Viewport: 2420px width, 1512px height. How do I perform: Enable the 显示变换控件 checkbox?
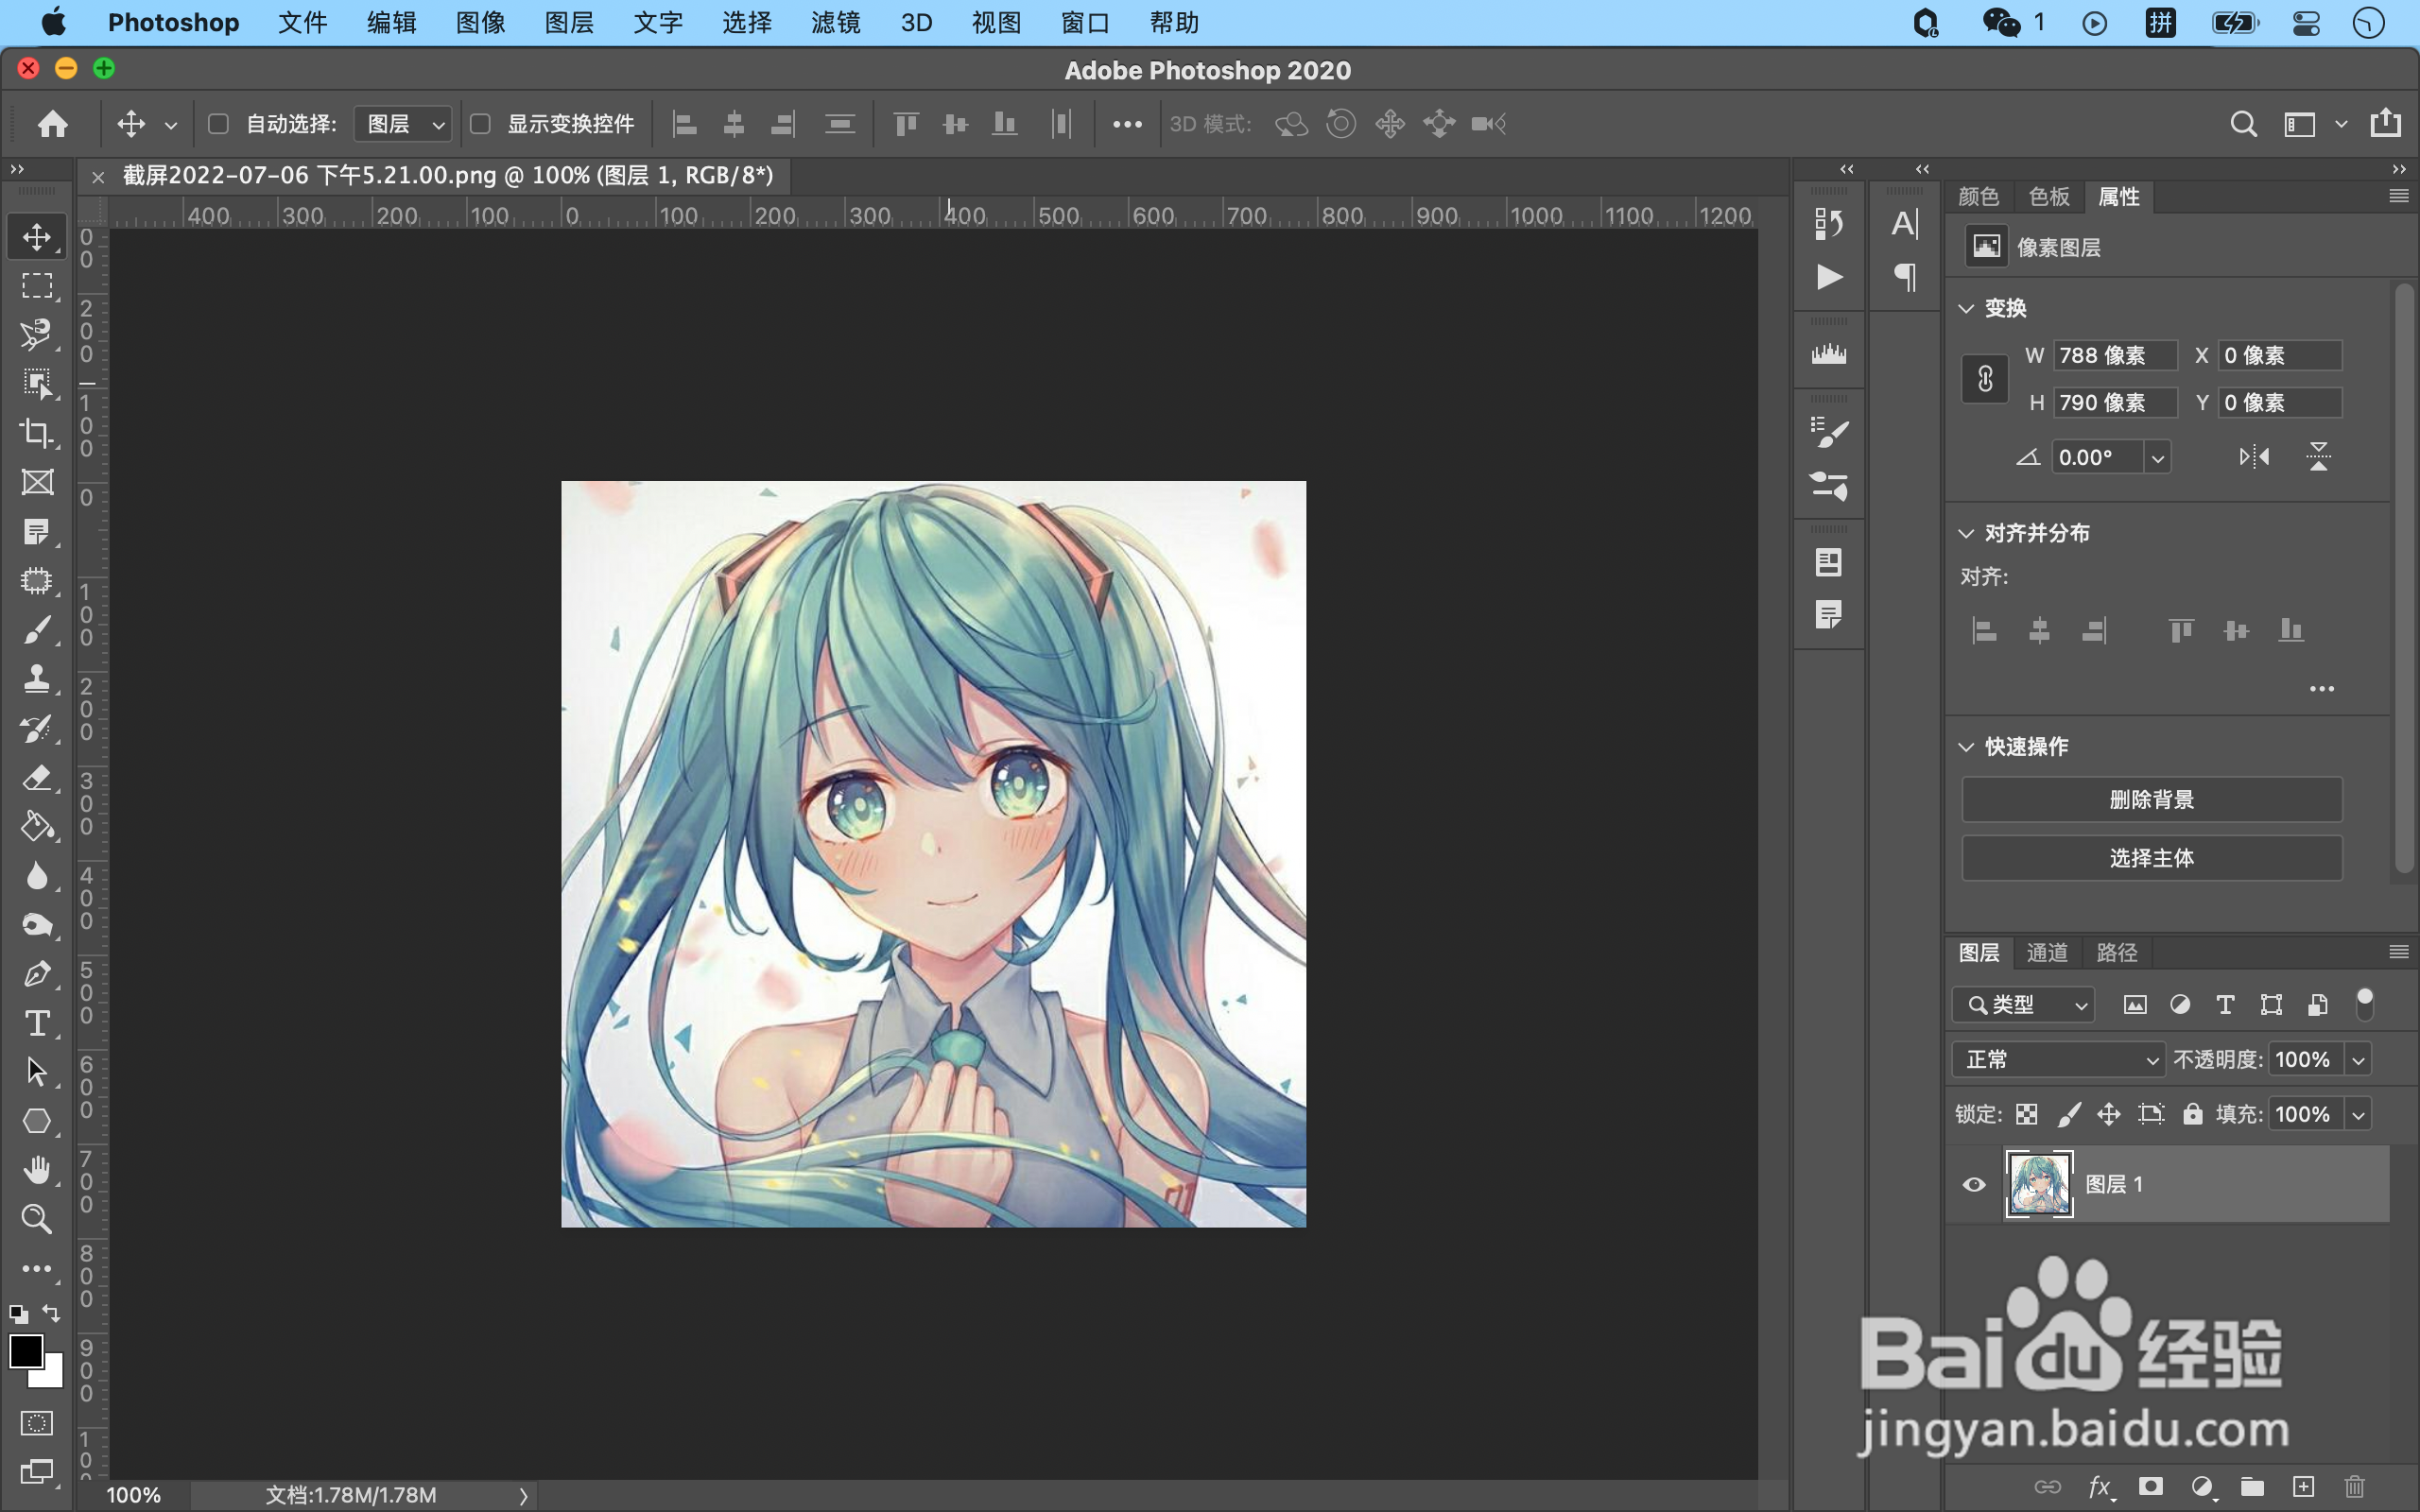pos(480,124)
